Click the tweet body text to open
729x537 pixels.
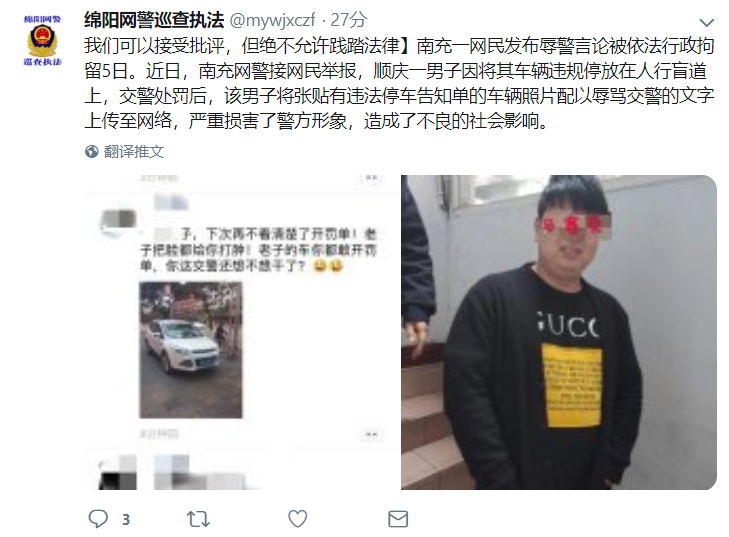[399, 83]
